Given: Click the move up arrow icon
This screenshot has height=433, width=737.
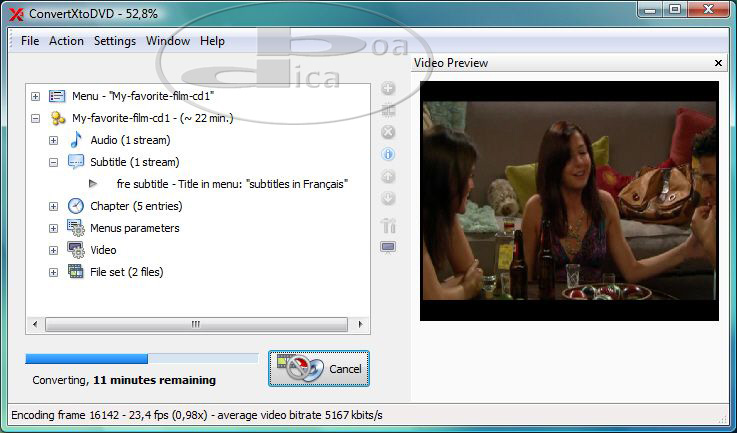Looking at the screenshot, I should click(388, 177).
